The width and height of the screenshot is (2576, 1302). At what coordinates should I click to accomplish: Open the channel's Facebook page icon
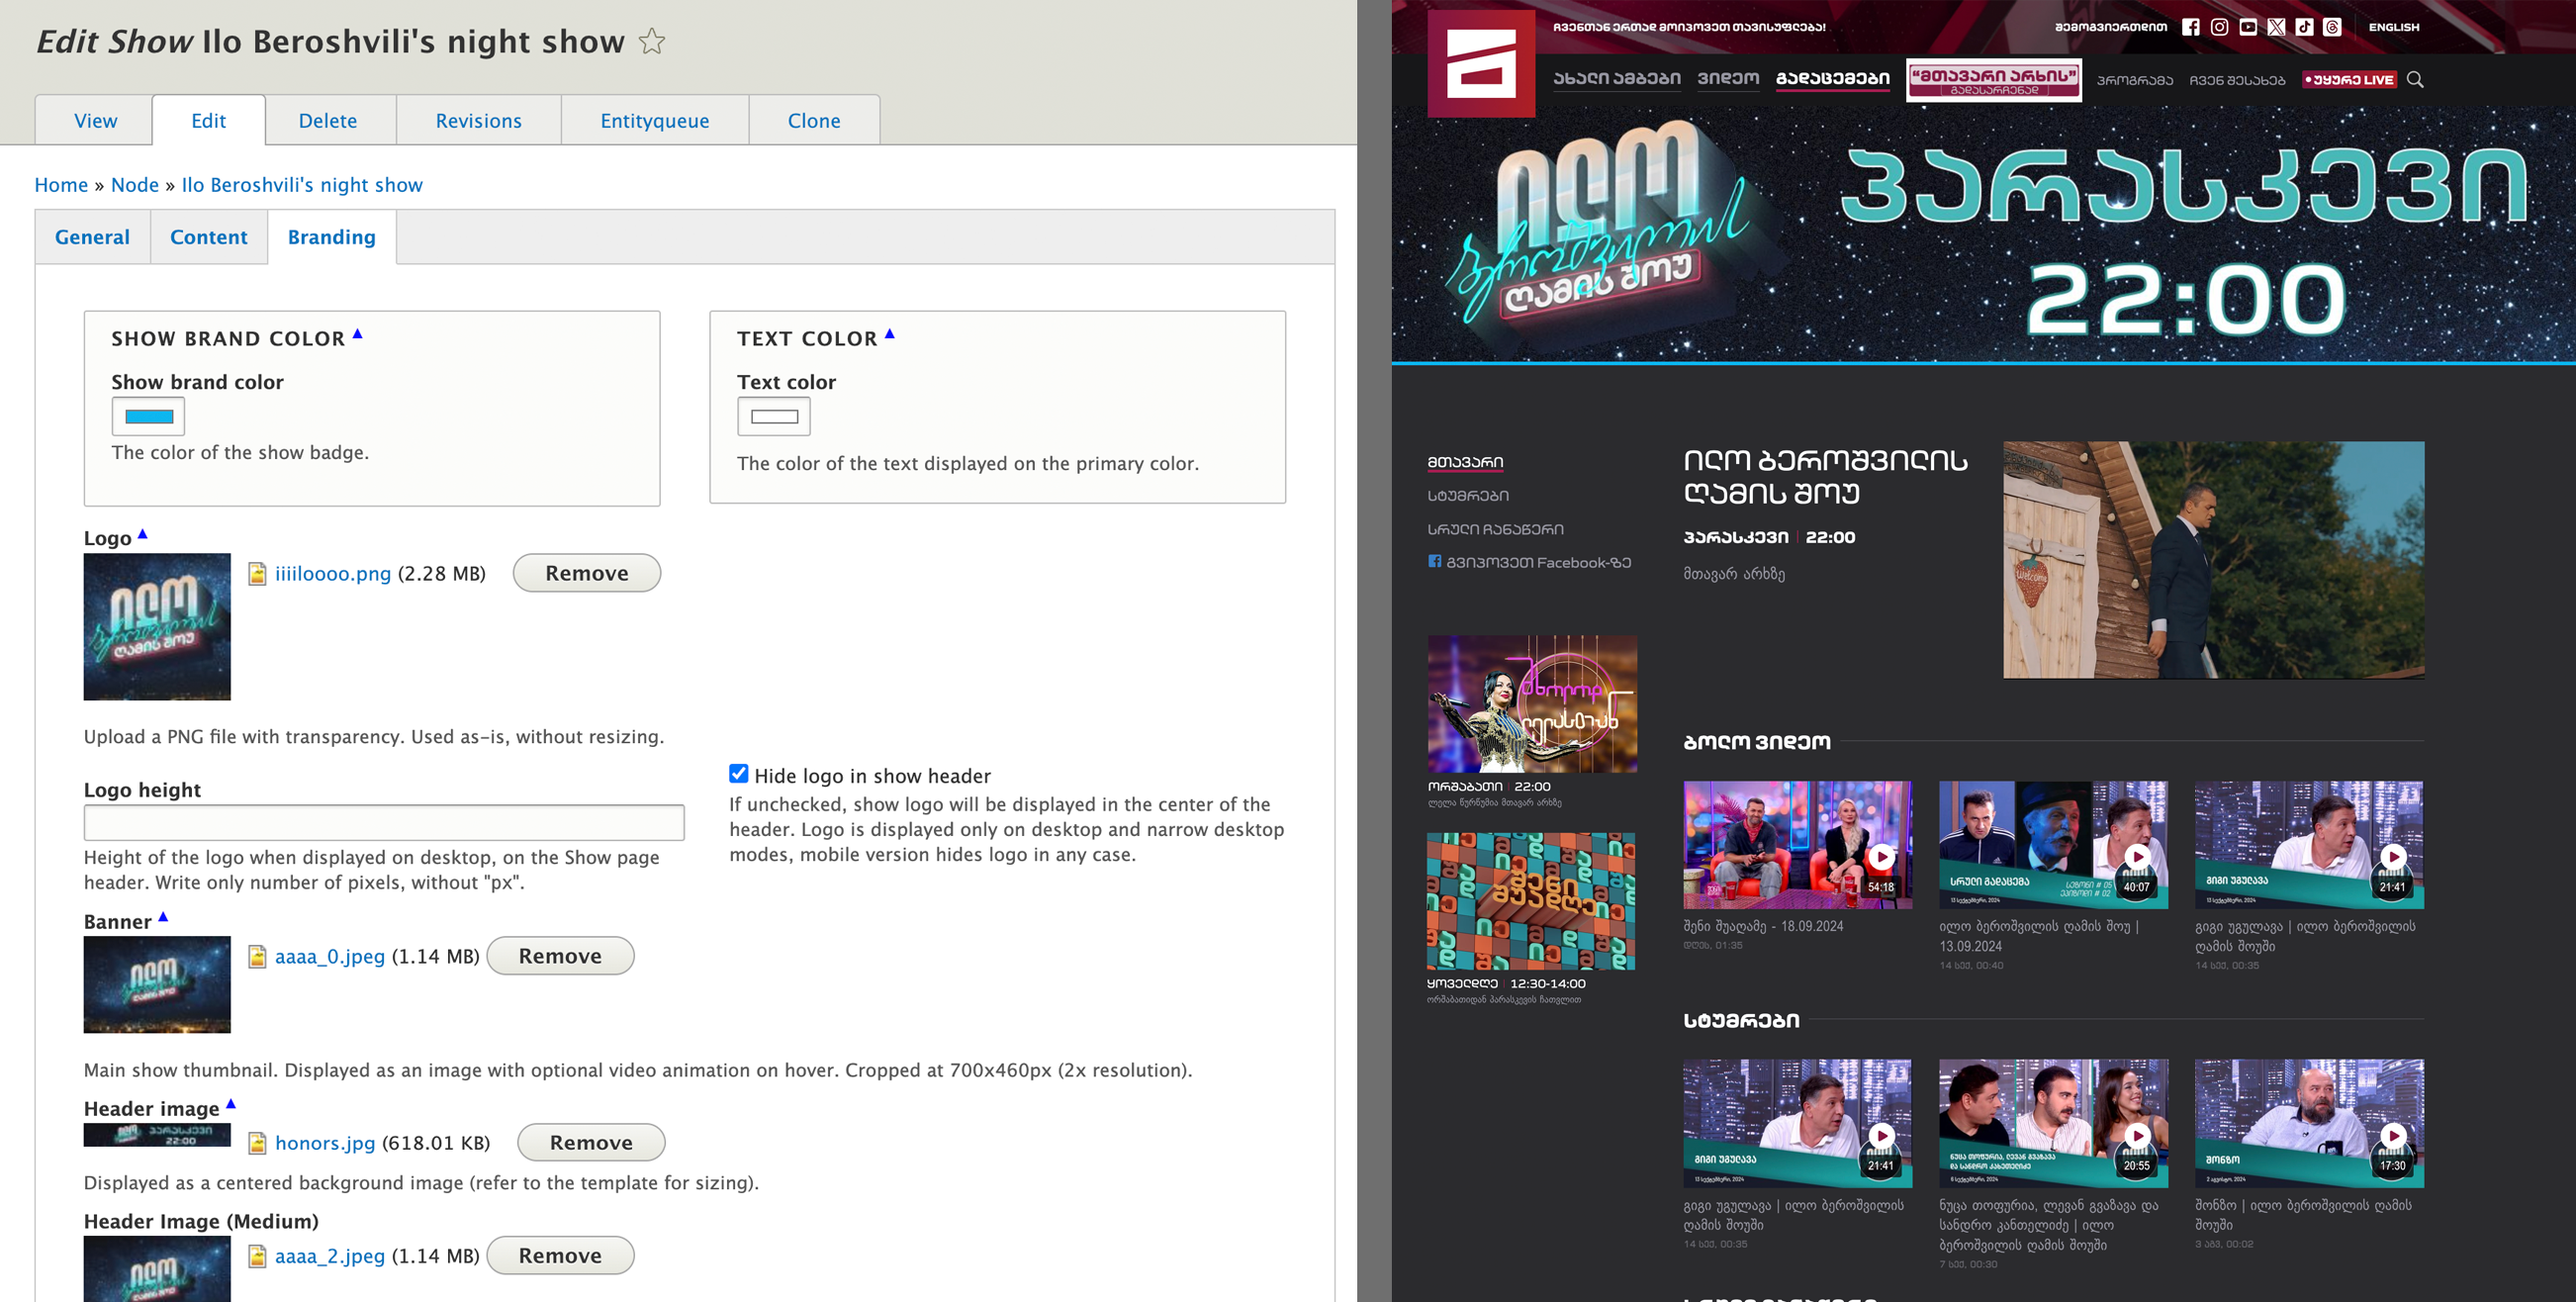(2190, 27)
